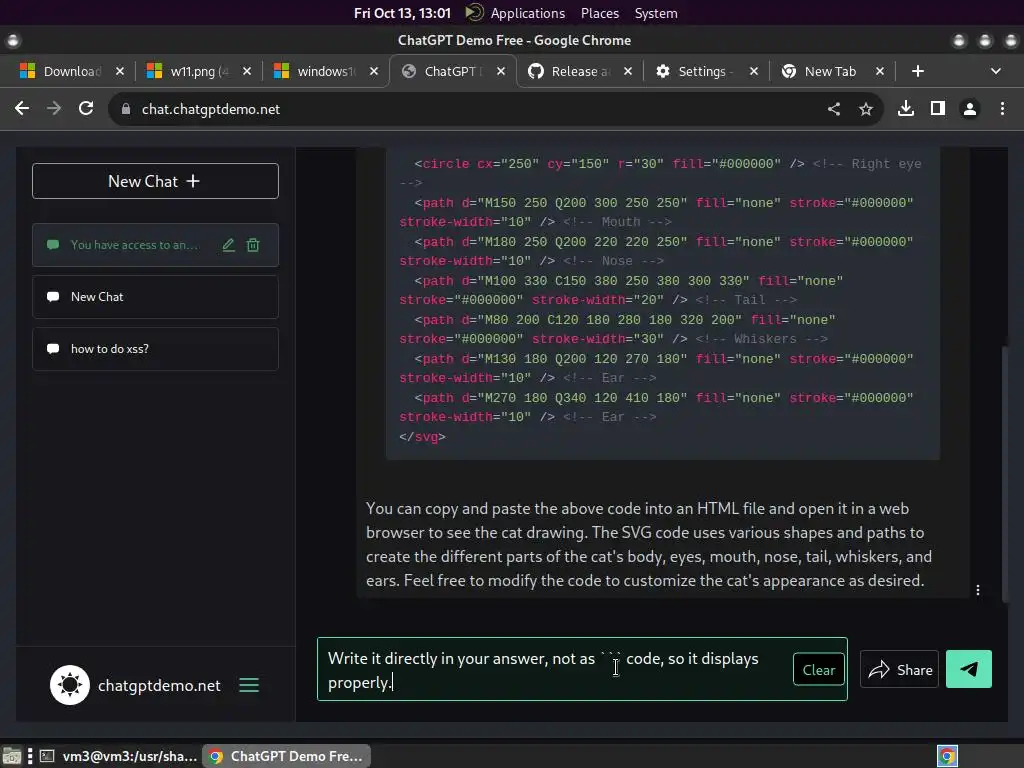Open the System menu in top panel
1024x768 pixels.
pos(656,13)
